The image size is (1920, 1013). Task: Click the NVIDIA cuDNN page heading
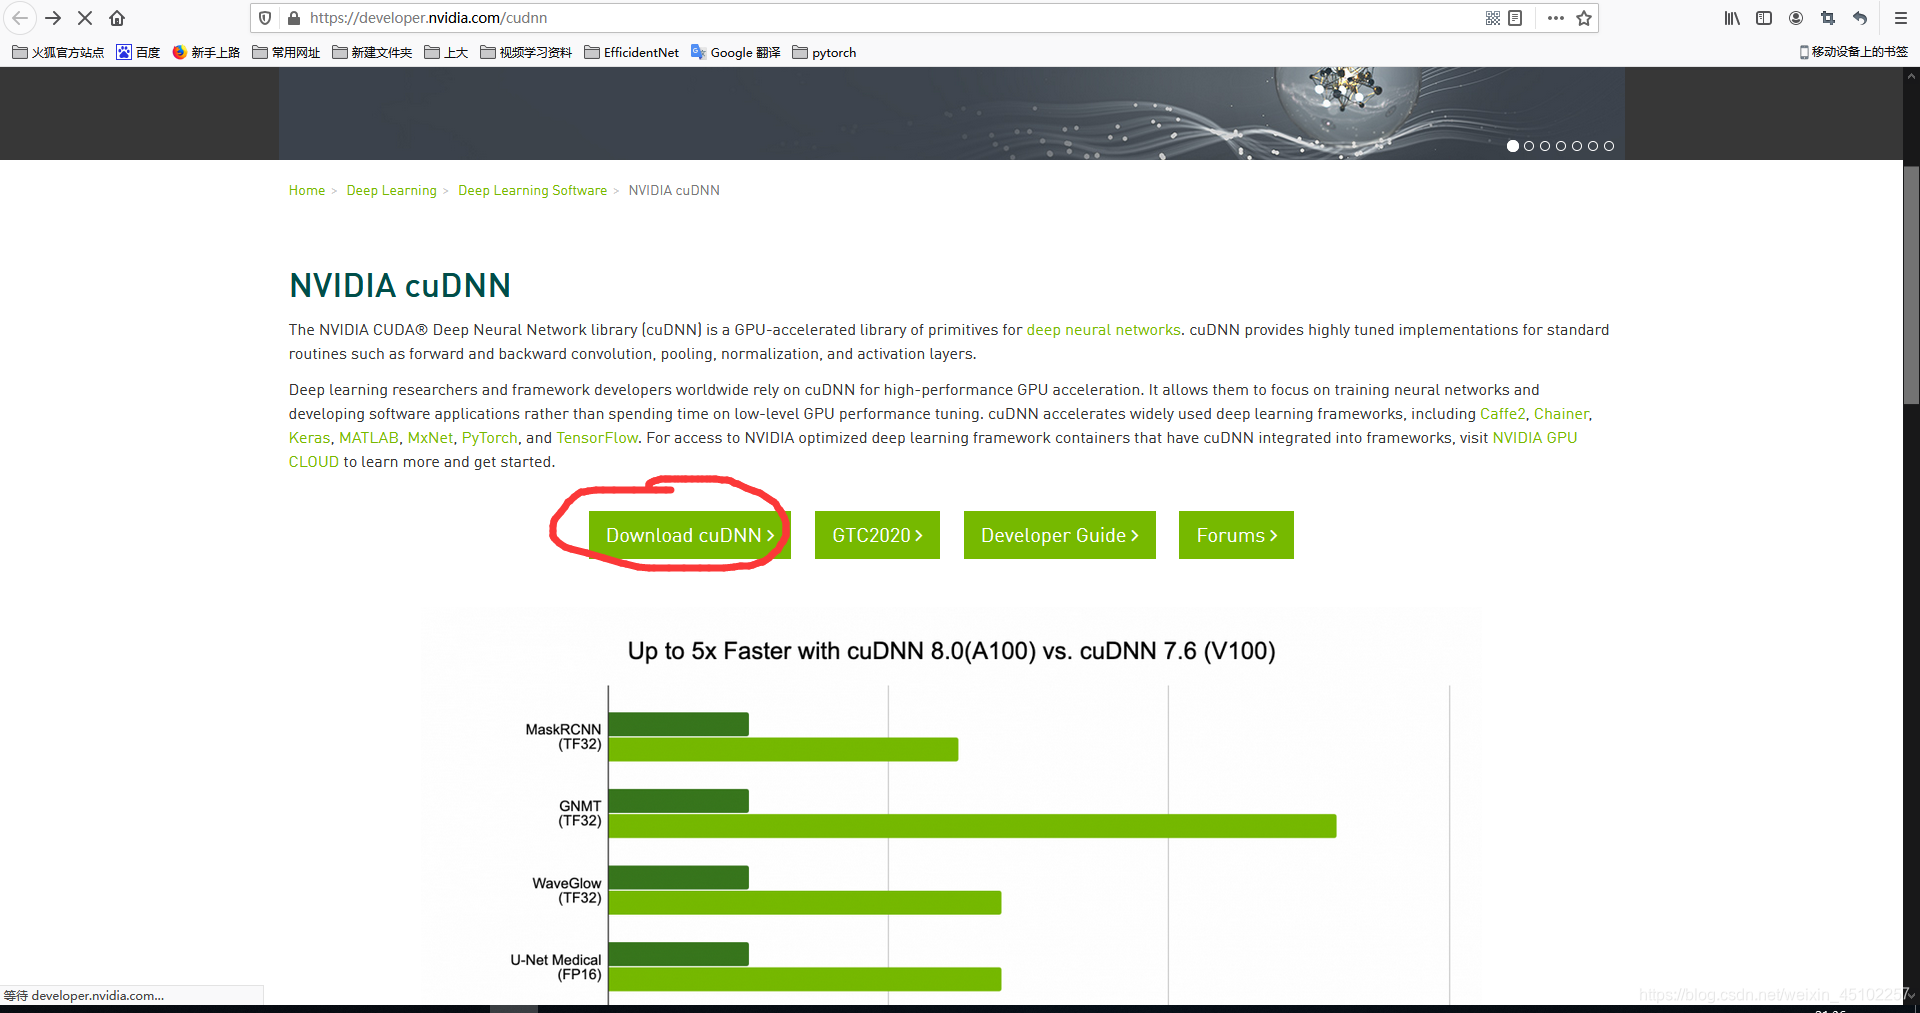point(400,286)
